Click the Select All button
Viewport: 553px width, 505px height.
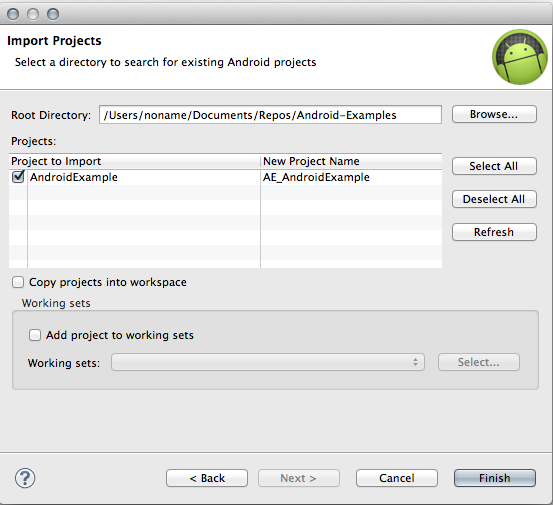click(494, 166)
